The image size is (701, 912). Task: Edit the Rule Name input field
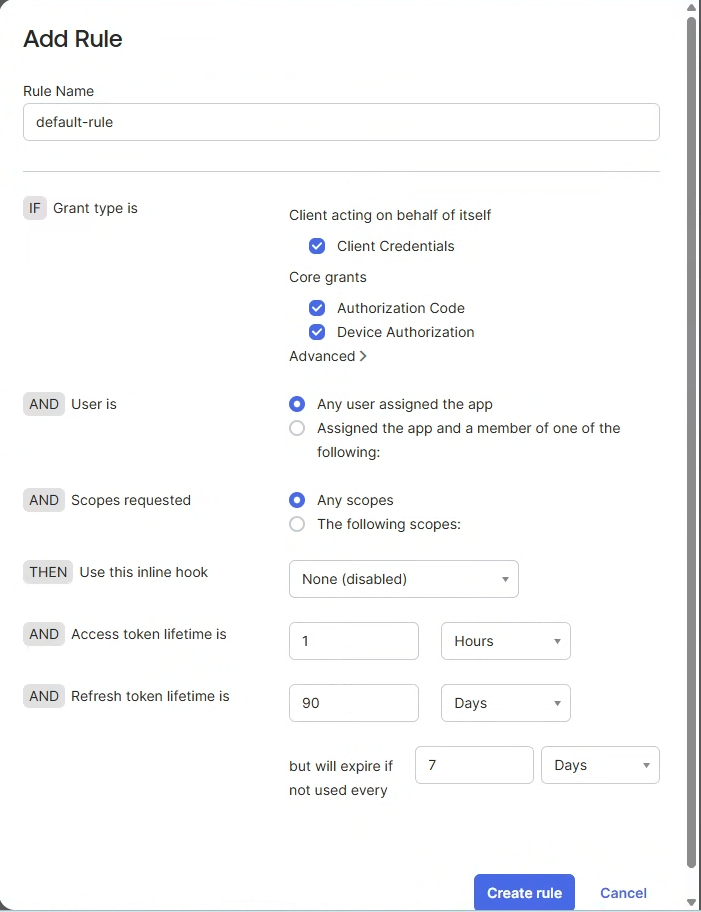click(341, 122)
